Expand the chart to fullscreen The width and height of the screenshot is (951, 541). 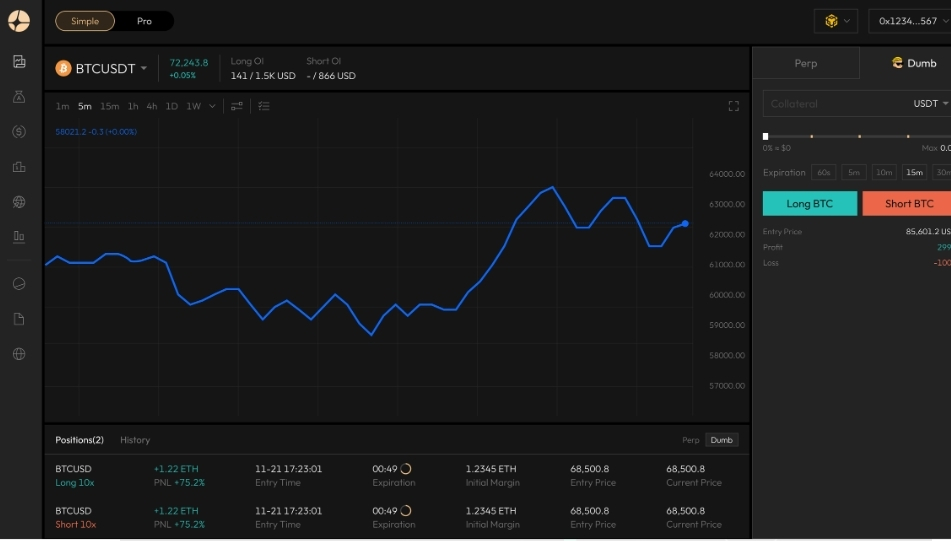click(733, 106)
